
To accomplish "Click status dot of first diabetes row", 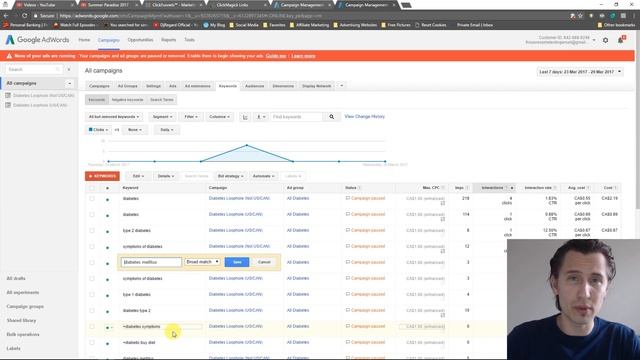I will tap(107, 200).
